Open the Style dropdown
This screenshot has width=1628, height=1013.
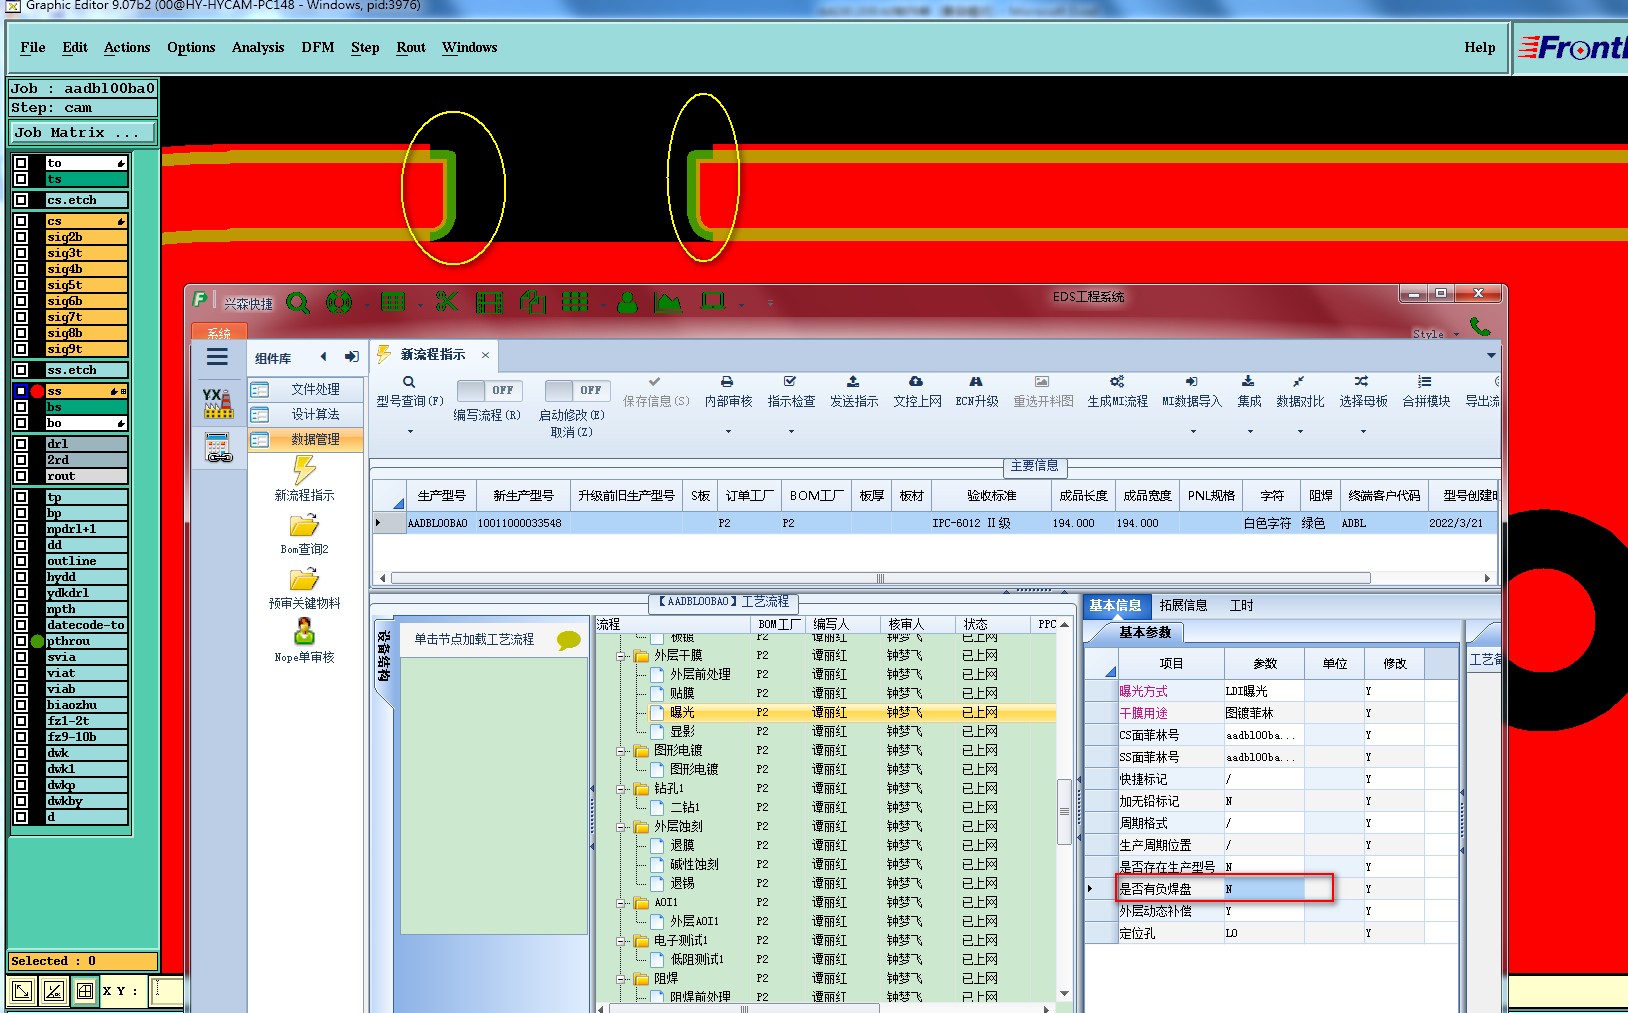point(1435,334)
